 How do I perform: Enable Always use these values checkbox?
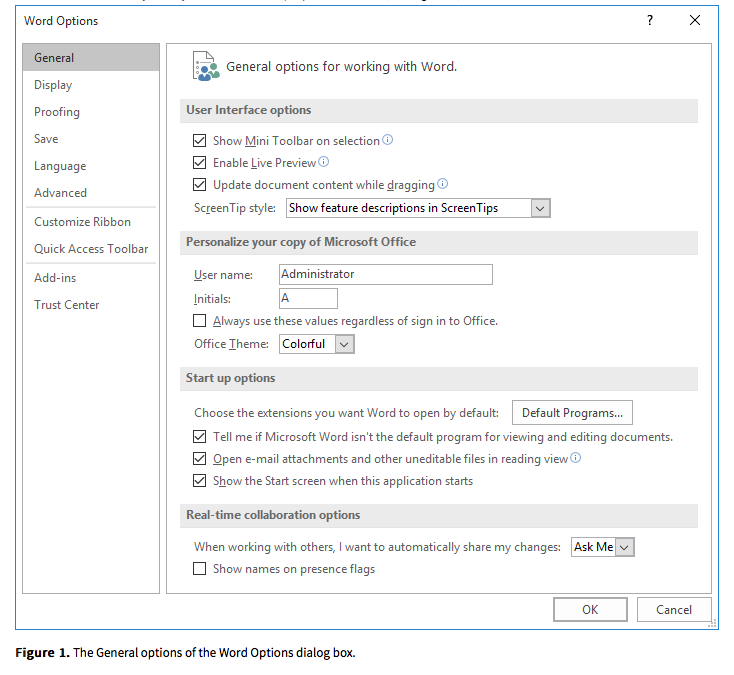click(x=199, y=321)
